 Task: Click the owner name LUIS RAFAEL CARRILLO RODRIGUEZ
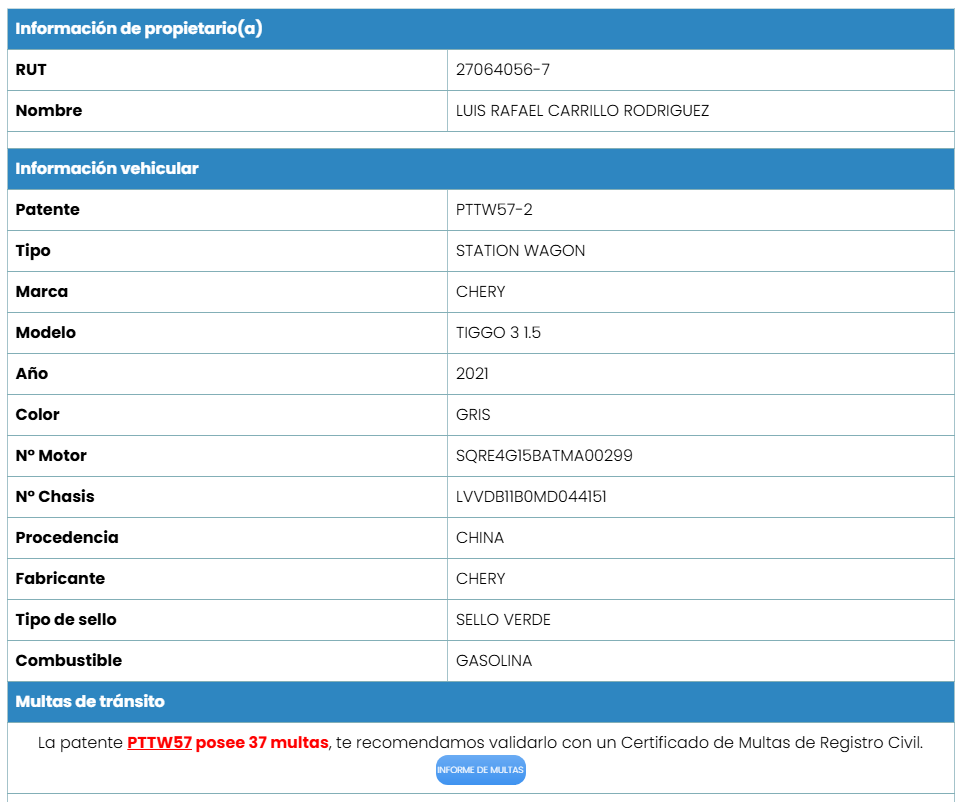click(582, 110)
